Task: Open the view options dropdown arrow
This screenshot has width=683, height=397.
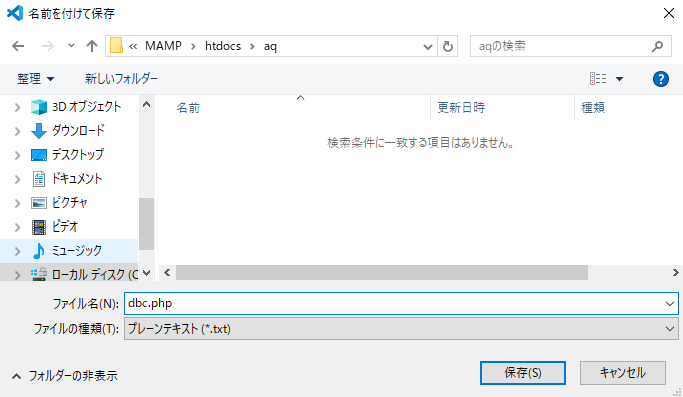Action: pyautogui.click(x=619, y=79)
